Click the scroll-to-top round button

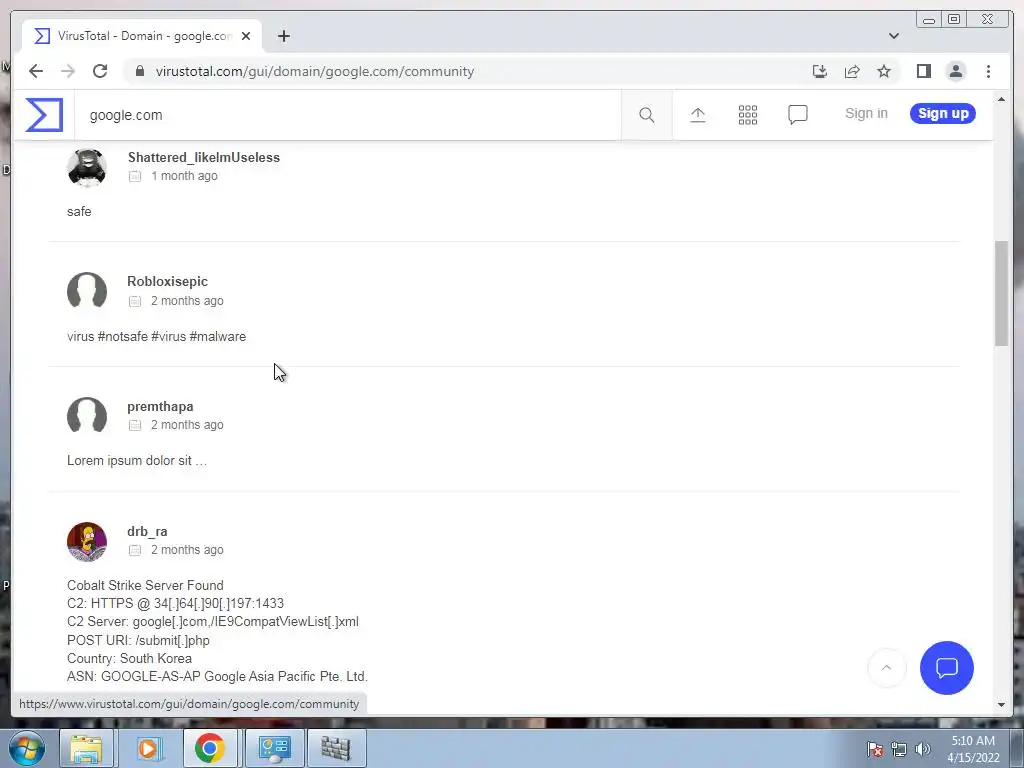coord(886,667)
